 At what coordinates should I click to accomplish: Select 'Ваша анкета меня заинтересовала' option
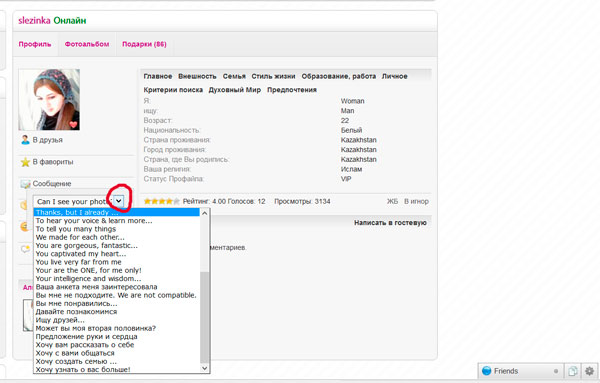tap(117, 287)
